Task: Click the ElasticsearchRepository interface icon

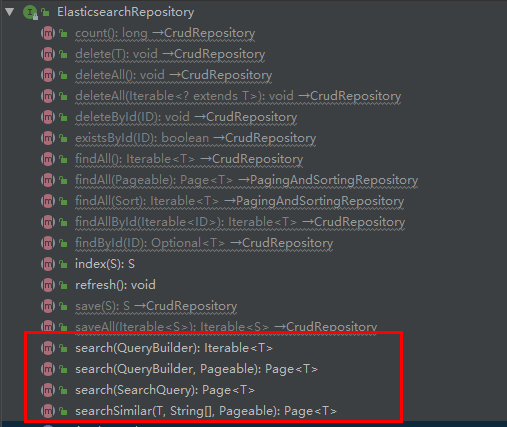Action: click(30, 12)
